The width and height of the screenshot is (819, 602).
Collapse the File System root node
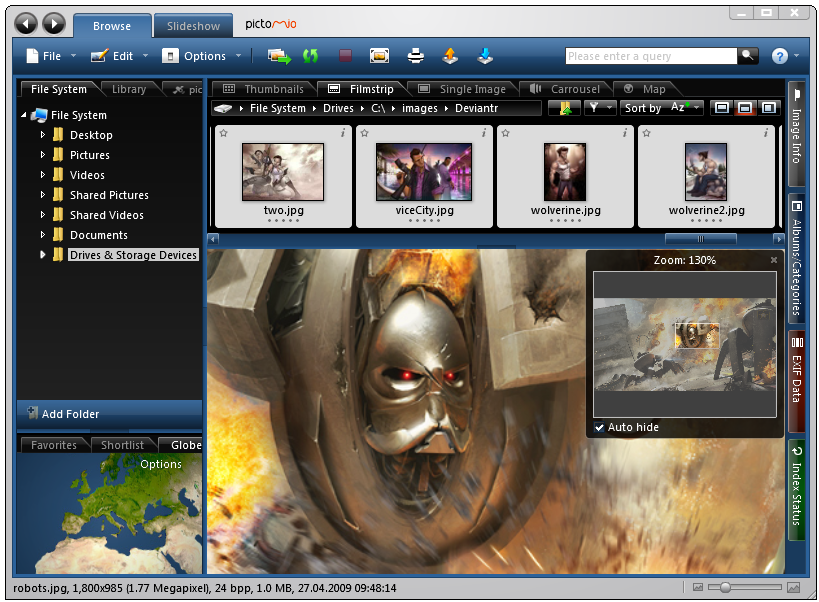(24, 115)
